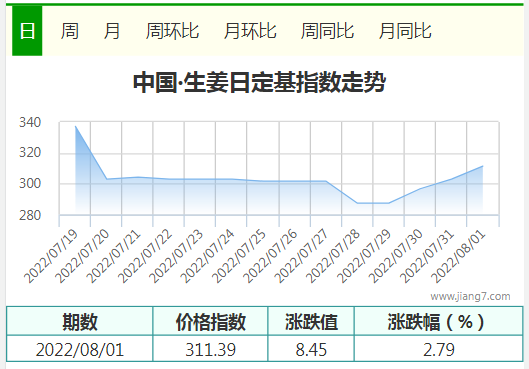529x369 pixels.
Task: Click the 2022/07/25 x-axis date label
Action: coord(239,256)
